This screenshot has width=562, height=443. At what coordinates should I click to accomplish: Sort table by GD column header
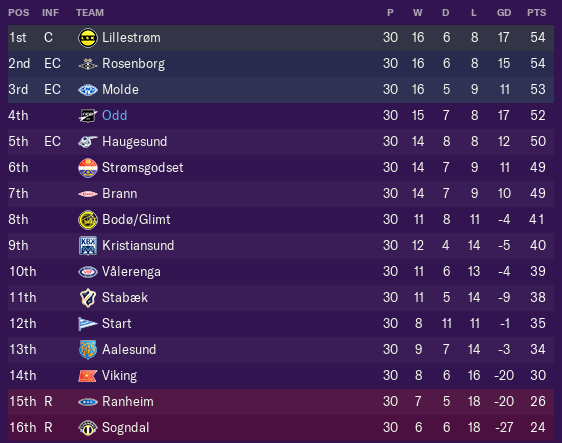(504, 13)
